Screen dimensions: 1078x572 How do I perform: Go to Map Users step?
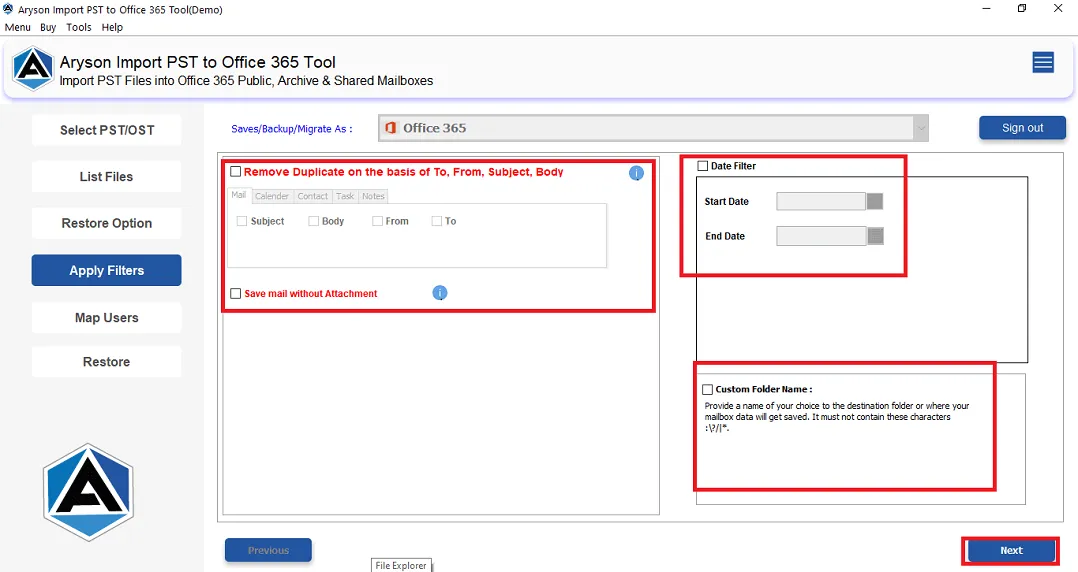point(107,318)
